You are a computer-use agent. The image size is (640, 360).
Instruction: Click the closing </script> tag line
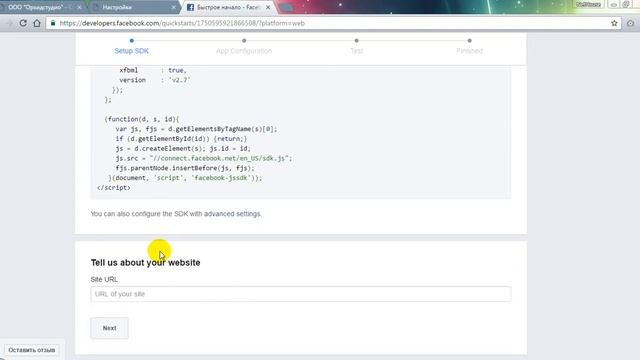(x=114, y=188)
